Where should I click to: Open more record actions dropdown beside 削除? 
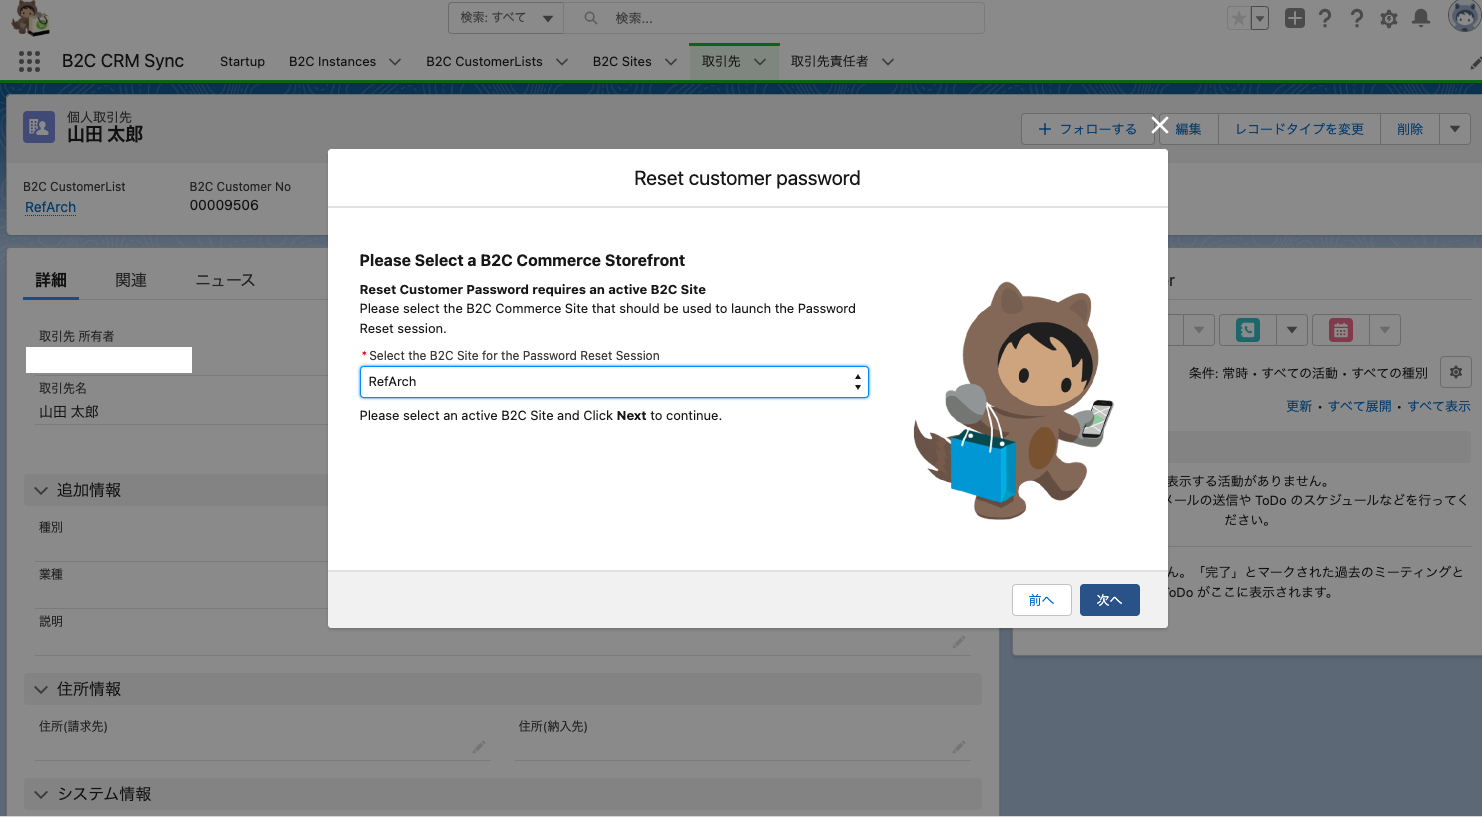click(1455, 129)
